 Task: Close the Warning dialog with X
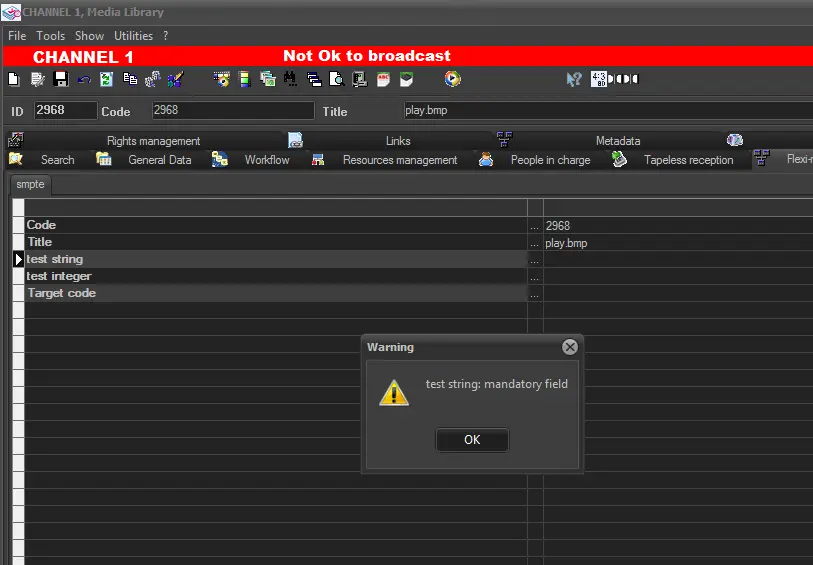click(569, 347)
